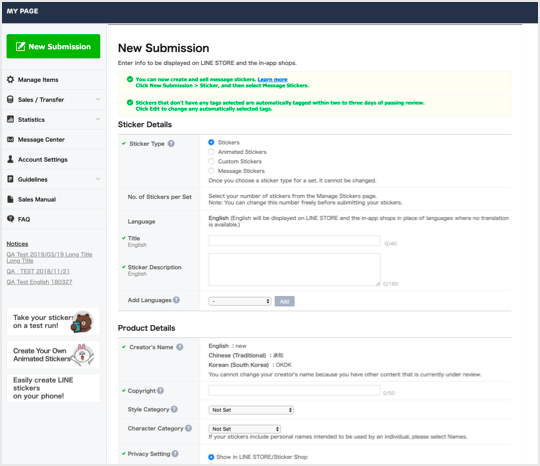540x466 pixels.
Task: Expand the Sales / Transfer menu chevron
Action: pyautogui.click(x=98, y=99)
